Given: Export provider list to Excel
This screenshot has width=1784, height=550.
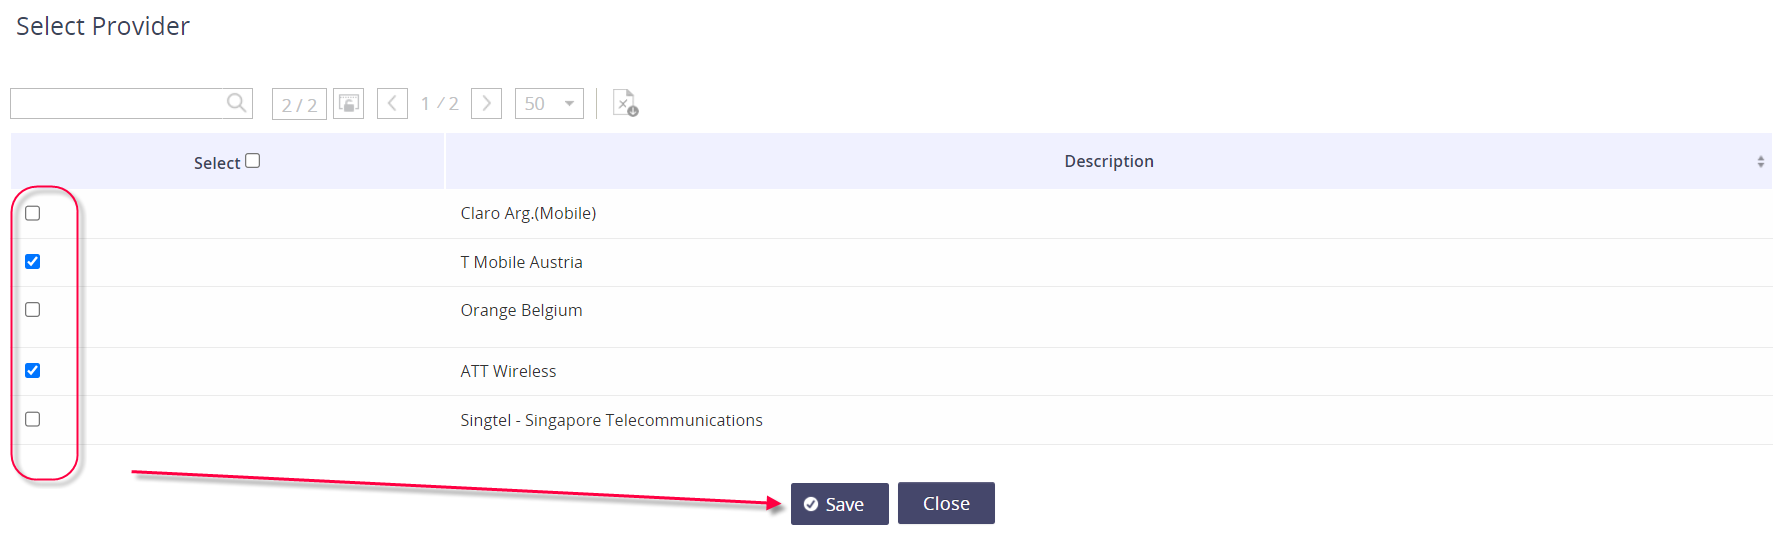Looking at the screenshot, I should click(625, 103).
